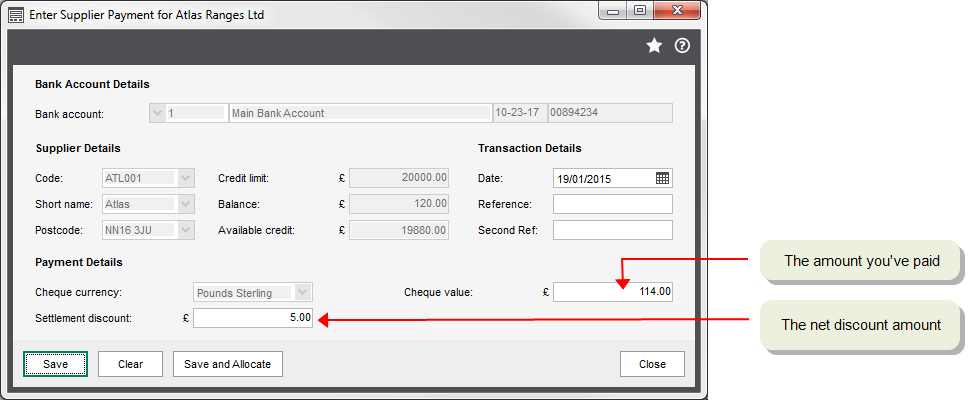Select the Cheque value field
Viewport: 975px width, 400px height.
point(612,292)
